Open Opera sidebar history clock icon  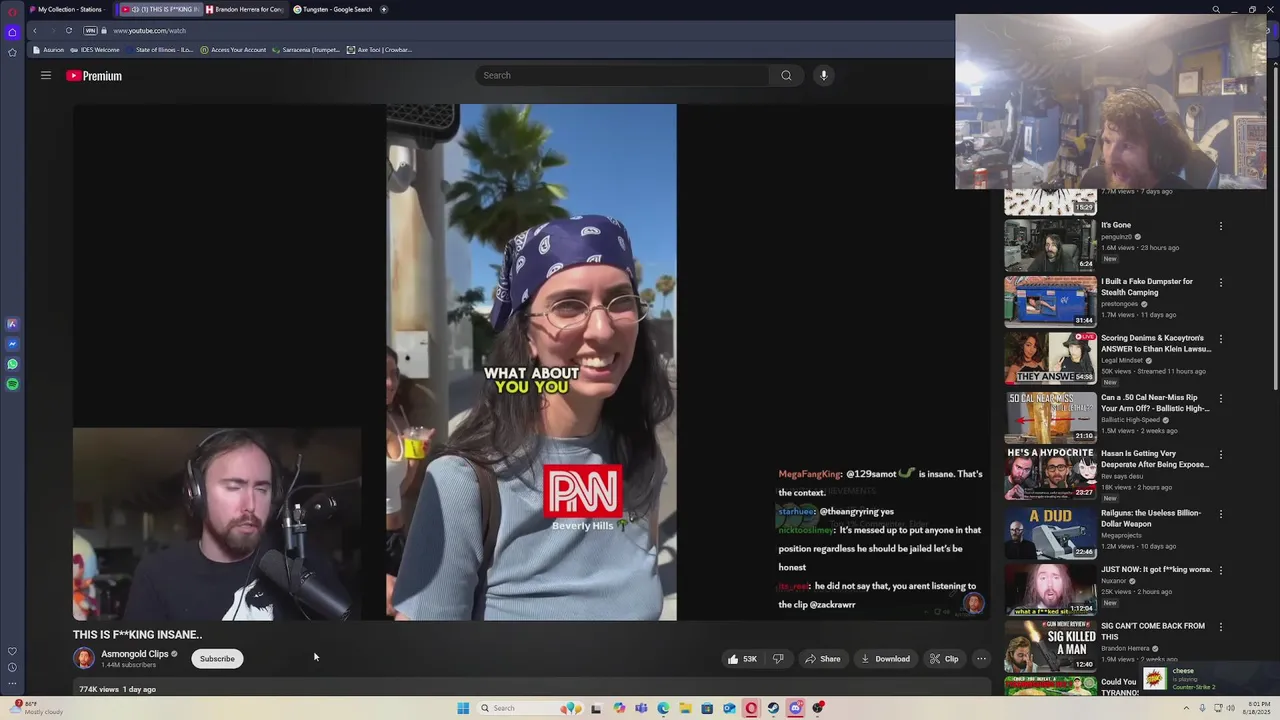click(12, 667)
